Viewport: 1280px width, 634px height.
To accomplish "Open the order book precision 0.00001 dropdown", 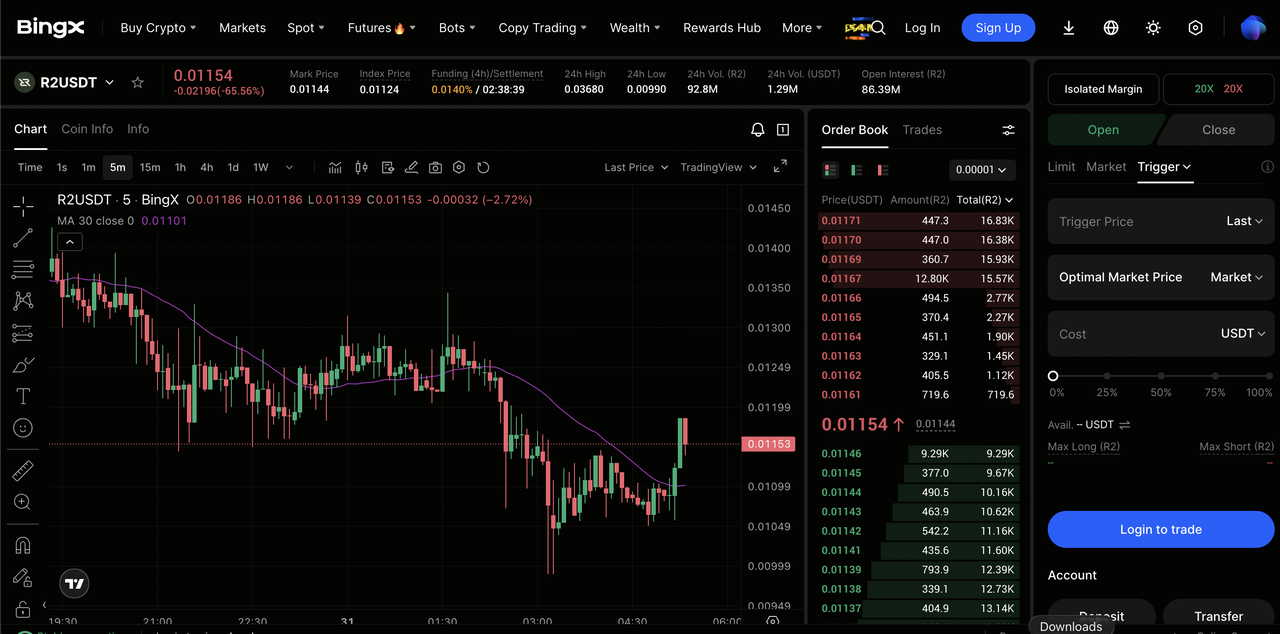I will [x=982, y=170].
